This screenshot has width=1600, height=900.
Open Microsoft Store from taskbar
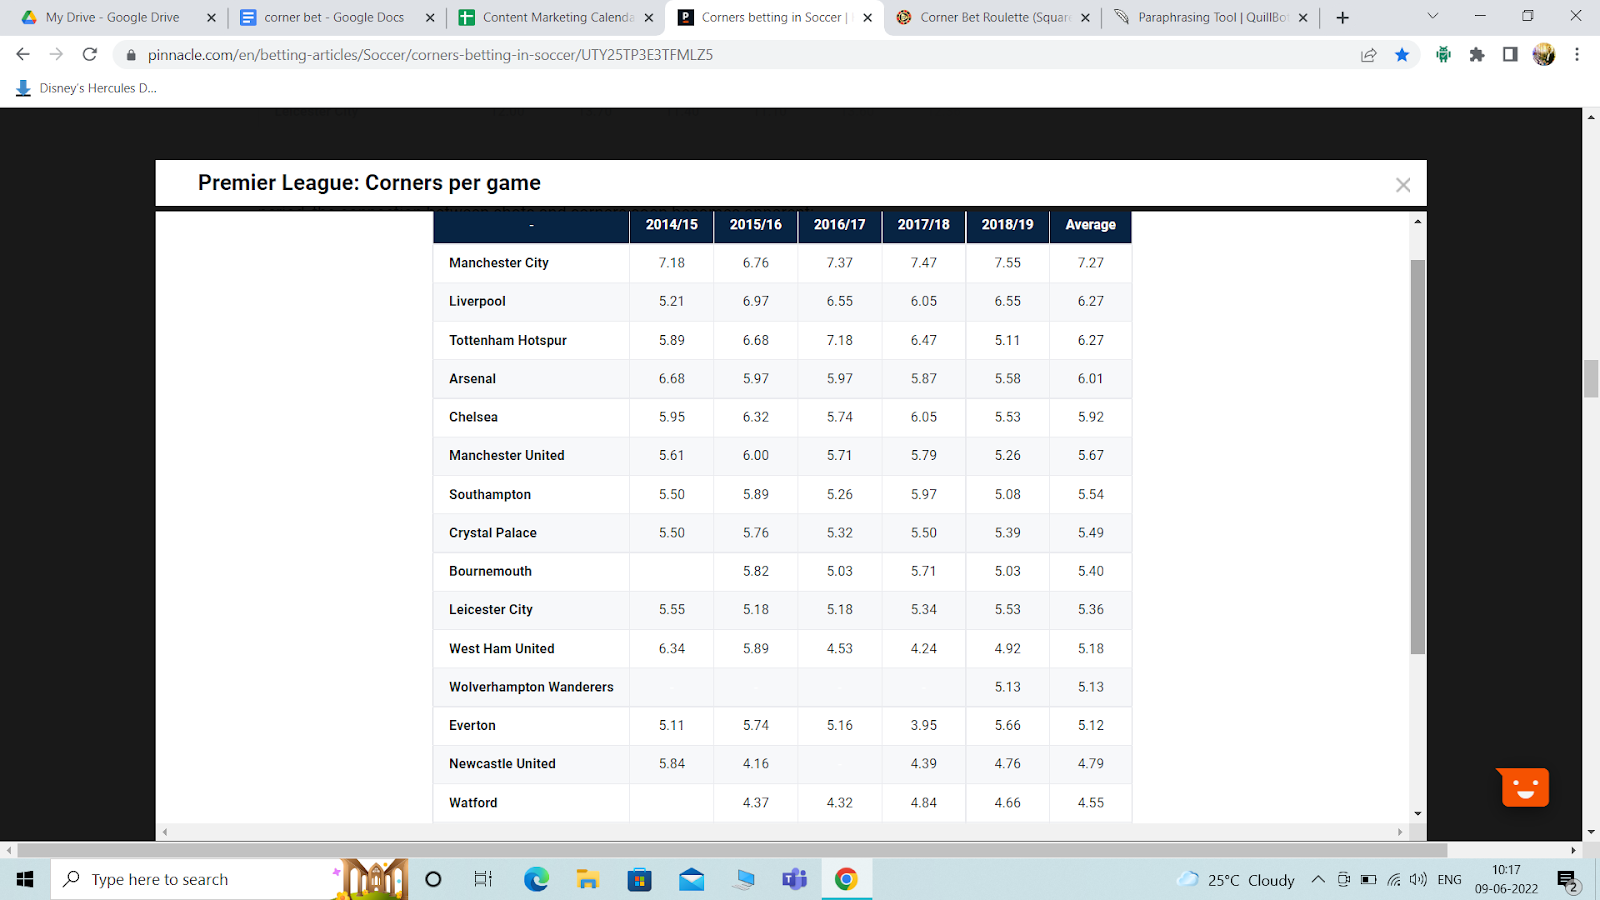(x=639, y=879)
